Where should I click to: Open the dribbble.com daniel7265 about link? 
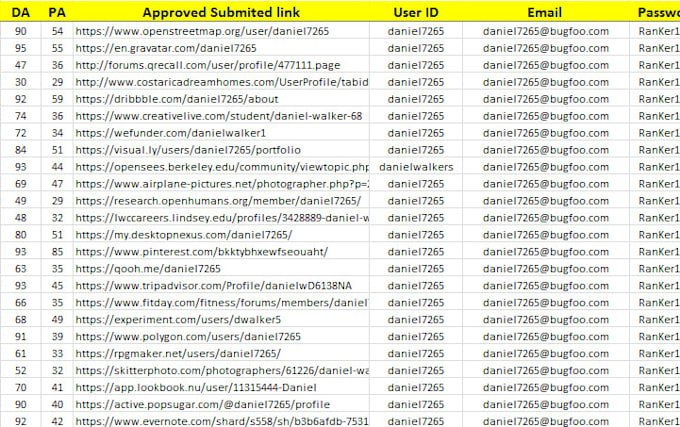pos(177,99)
